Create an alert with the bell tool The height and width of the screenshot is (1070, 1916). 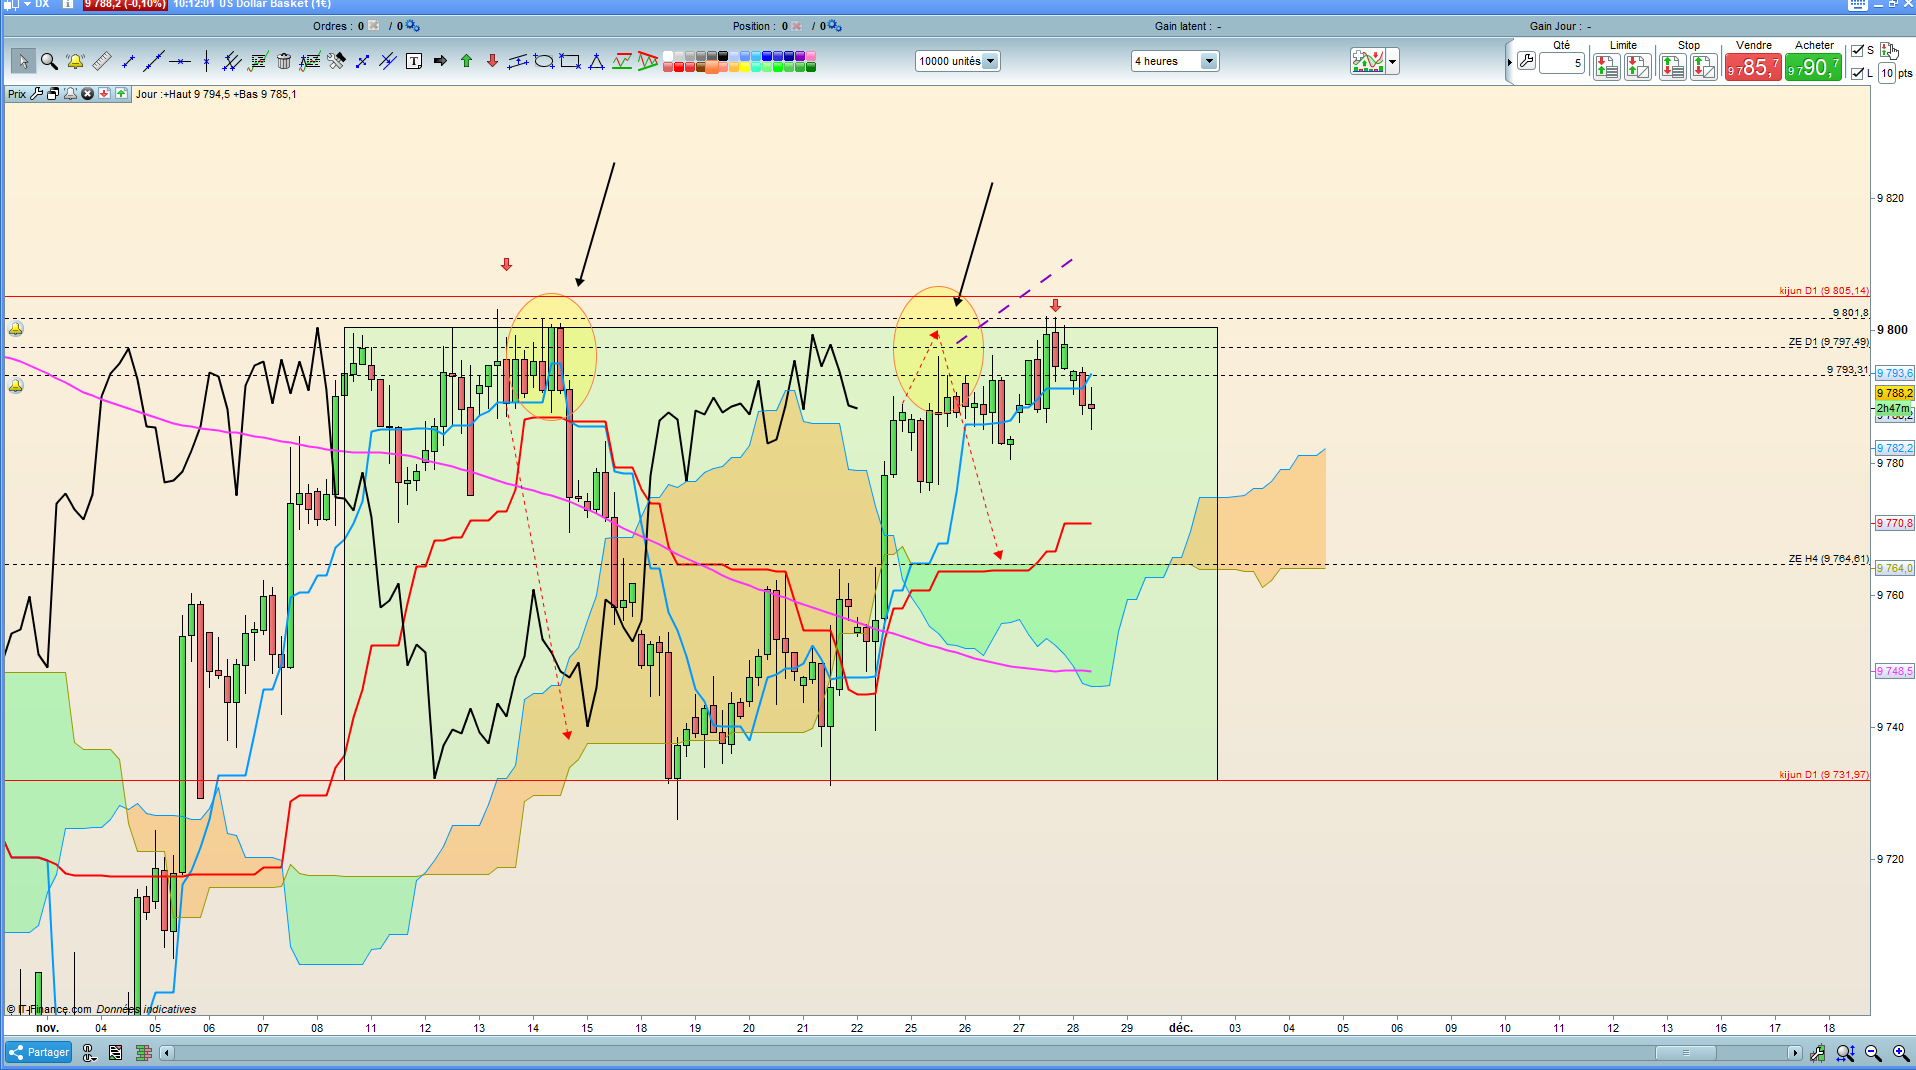point(75,62)
